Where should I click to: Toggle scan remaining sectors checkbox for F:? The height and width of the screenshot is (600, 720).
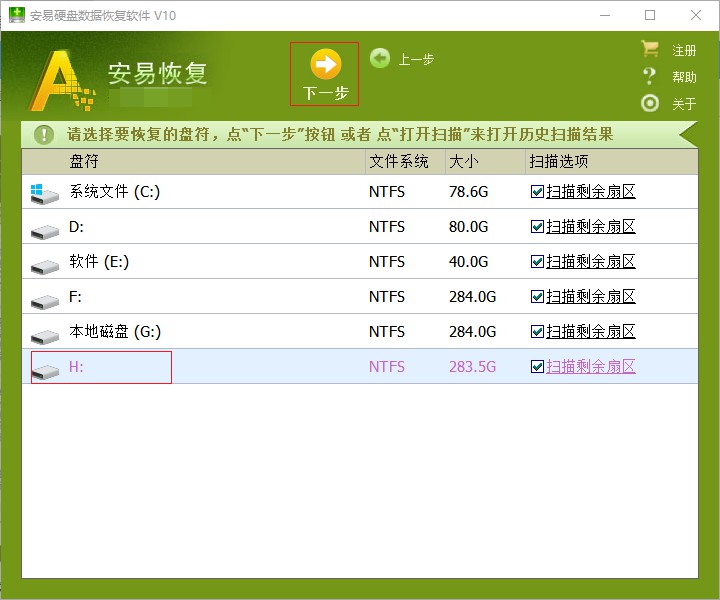[x=537, y=297]
